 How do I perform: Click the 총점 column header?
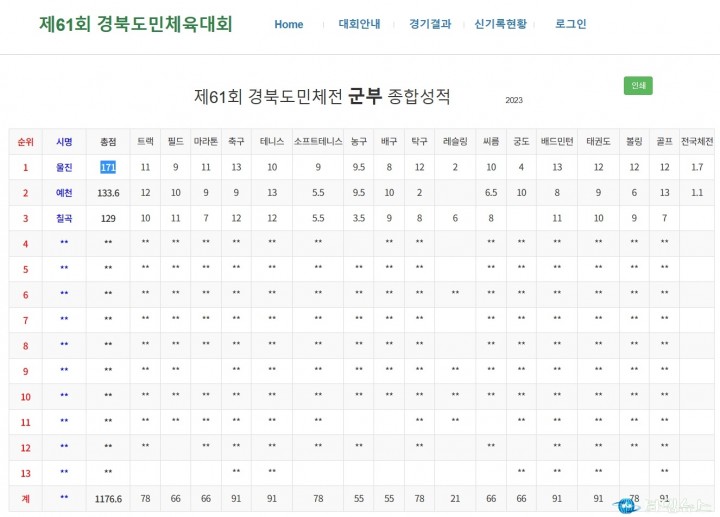108,142
